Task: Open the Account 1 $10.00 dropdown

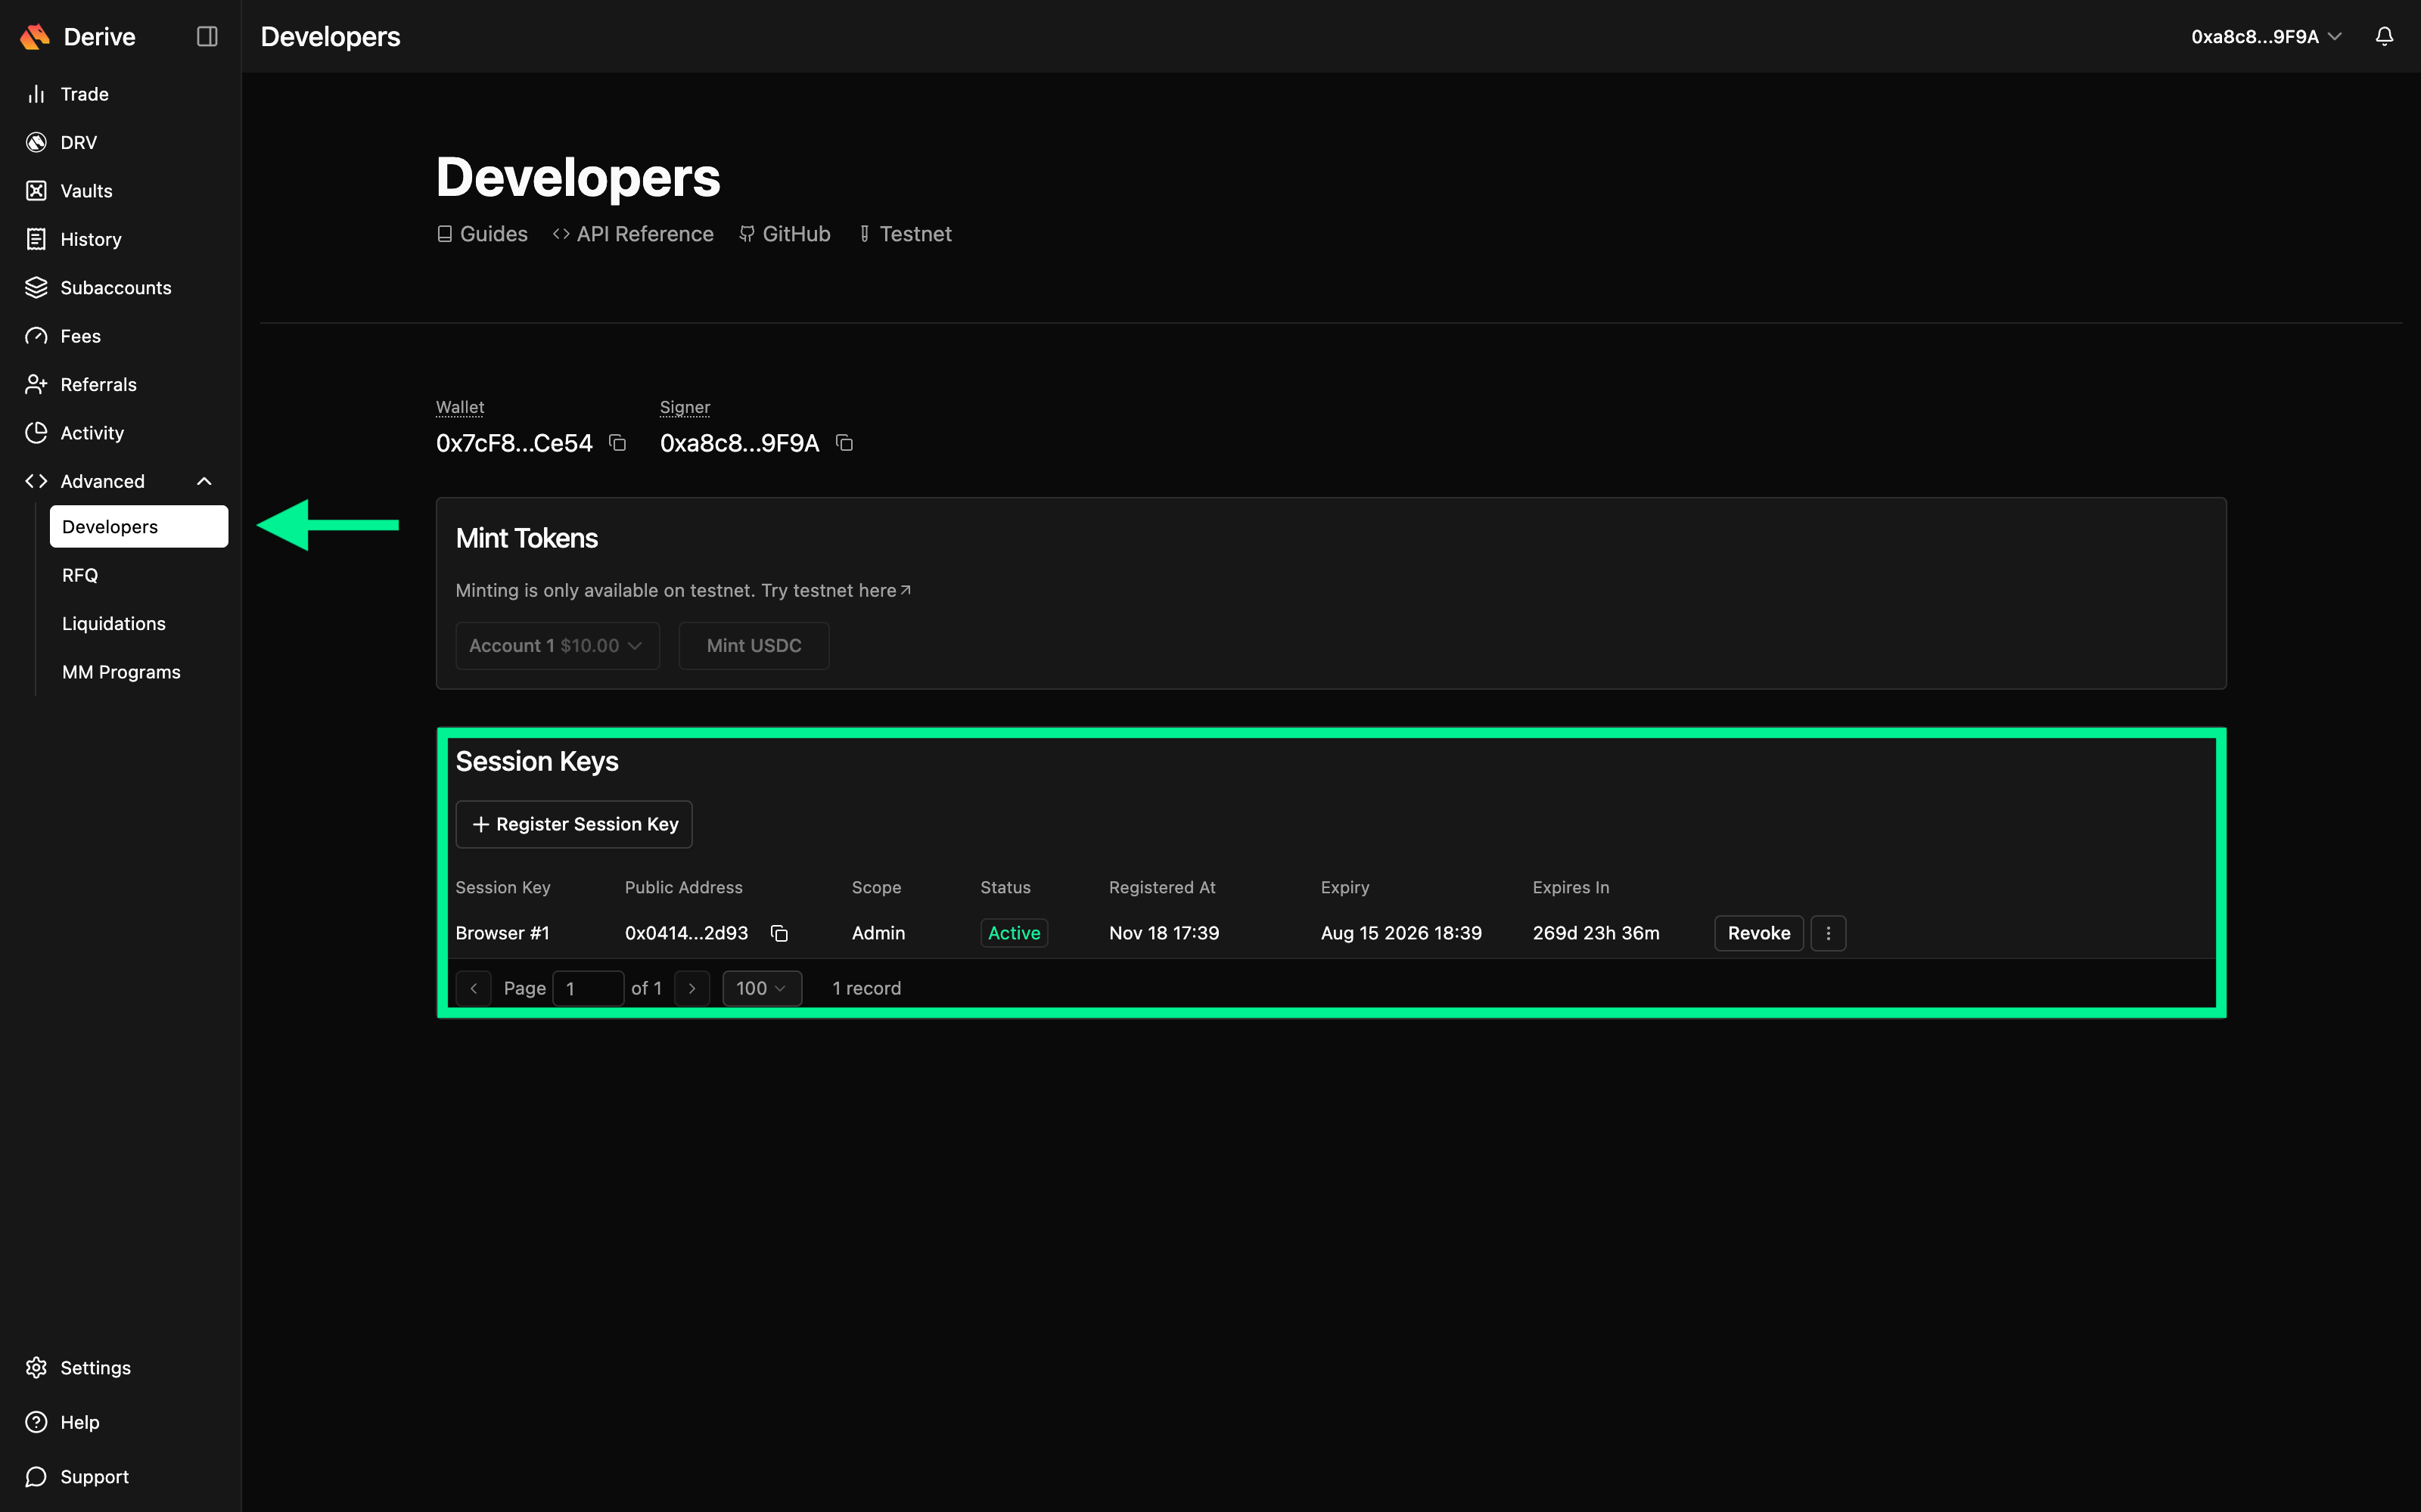Action: click(x=557, y=646)
